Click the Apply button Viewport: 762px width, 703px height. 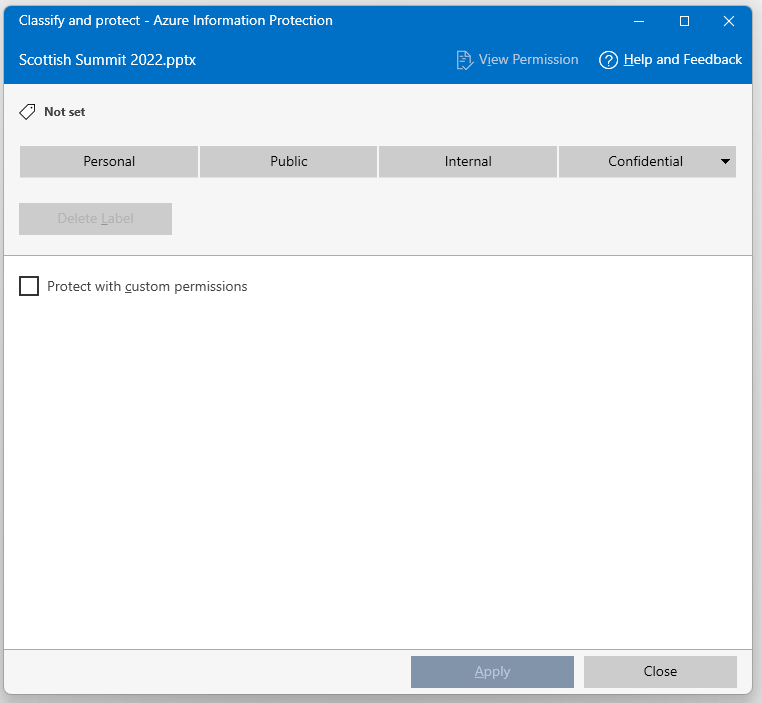click(492, 672)
